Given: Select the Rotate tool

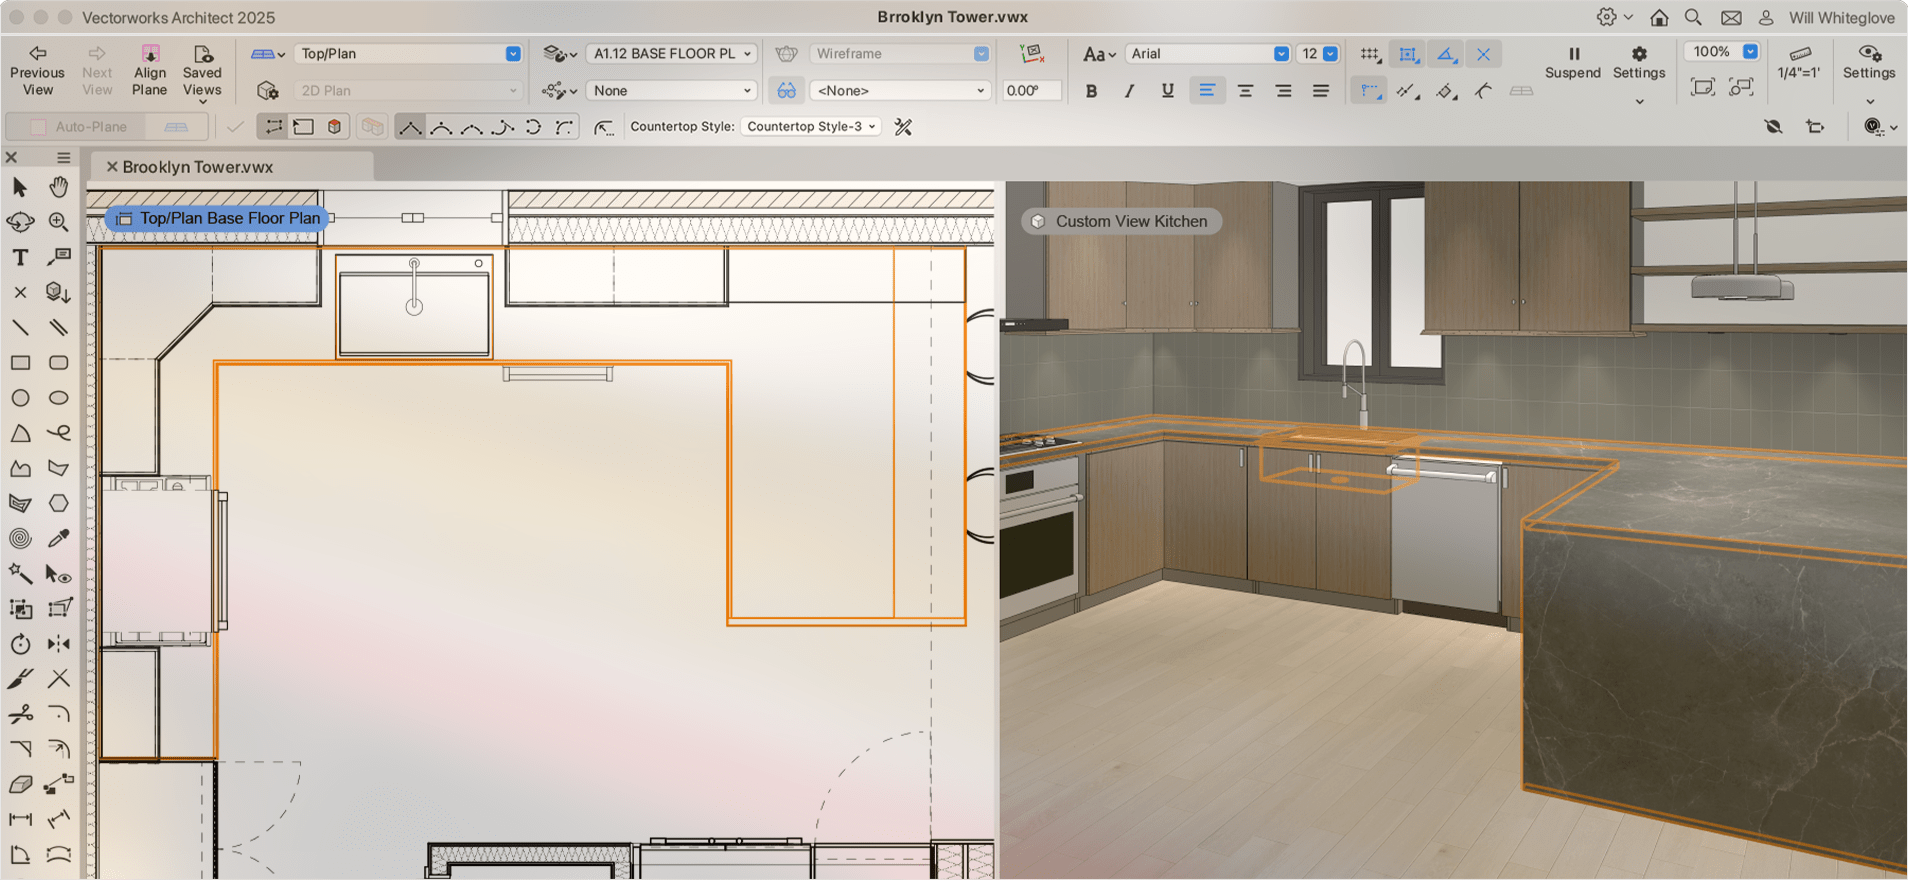Looking at the screenshot, I should (20, 643).
